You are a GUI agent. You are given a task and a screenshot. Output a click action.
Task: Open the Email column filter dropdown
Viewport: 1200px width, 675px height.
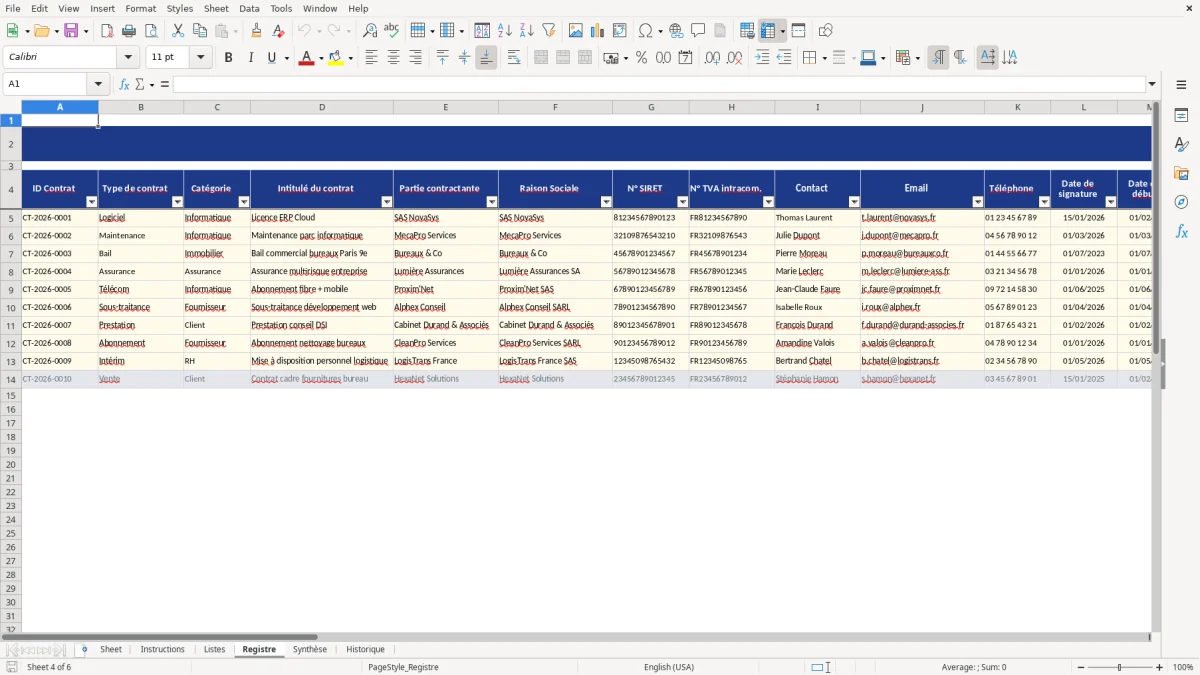977,202
